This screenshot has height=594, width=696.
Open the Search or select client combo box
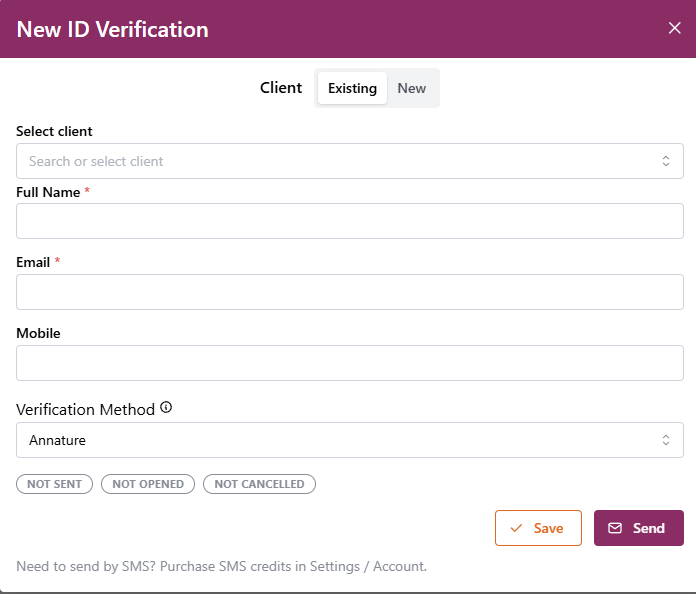click(x=340, y=161)
